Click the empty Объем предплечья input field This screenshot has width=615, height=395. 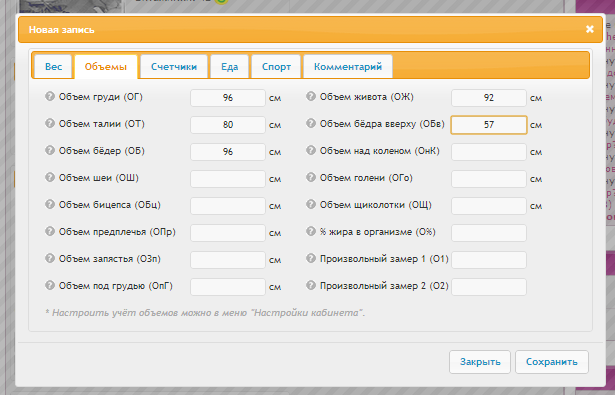tap(228, 233)
